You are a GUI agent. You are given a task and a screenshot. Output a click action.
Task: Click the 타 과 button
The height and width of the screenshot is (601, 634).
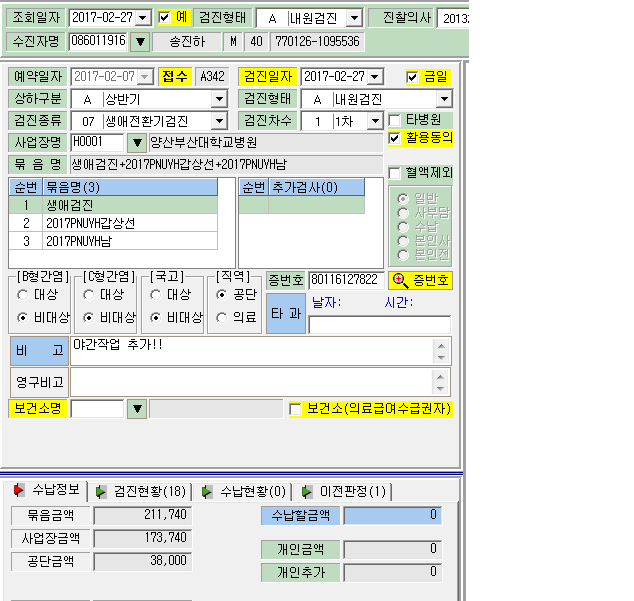point(286,313)
